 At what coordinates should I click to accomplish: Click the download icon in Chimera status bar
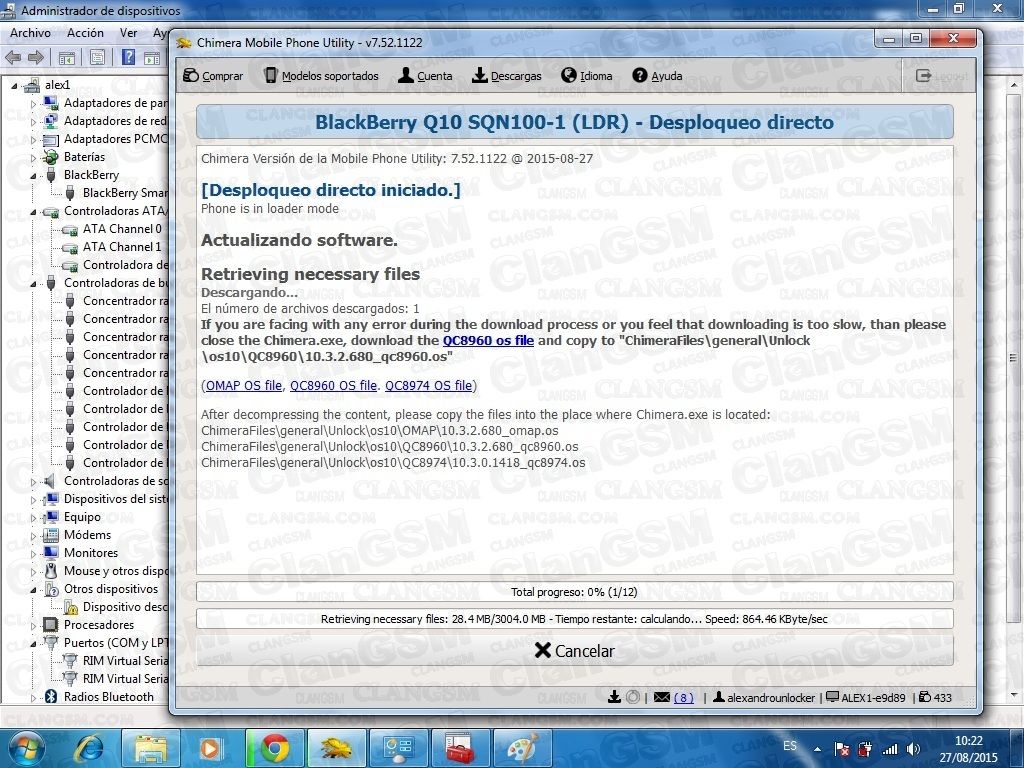(x=614, y=697)
